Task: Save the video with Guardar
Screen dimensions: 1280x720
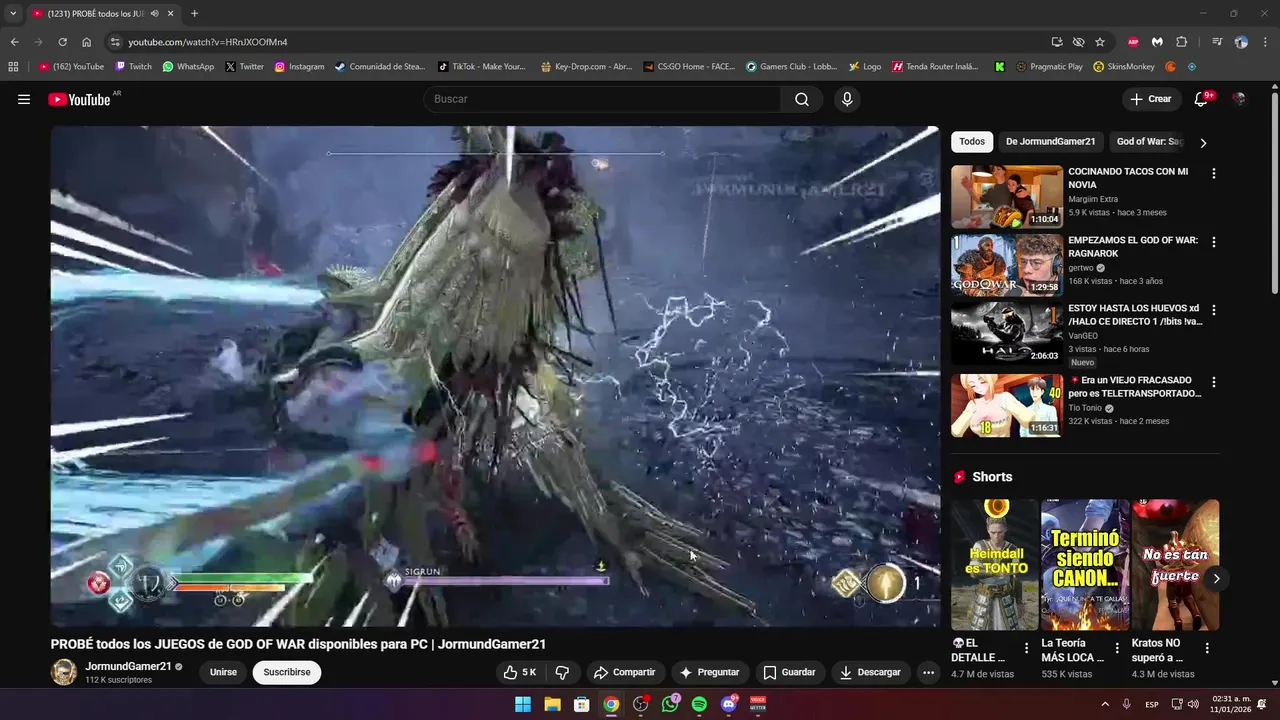Action: coord(789,672)
